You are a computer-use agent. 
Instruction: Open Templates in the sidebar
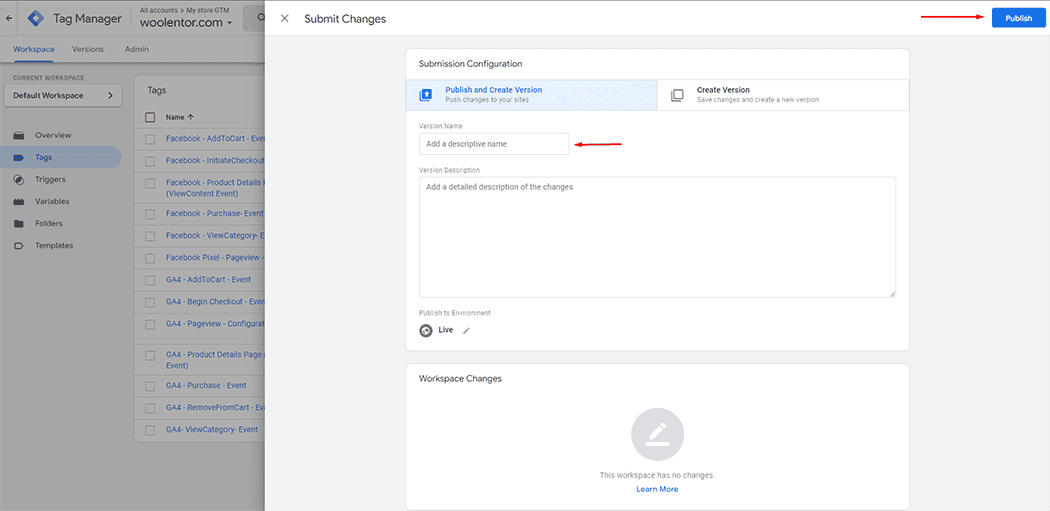point(54,246)
